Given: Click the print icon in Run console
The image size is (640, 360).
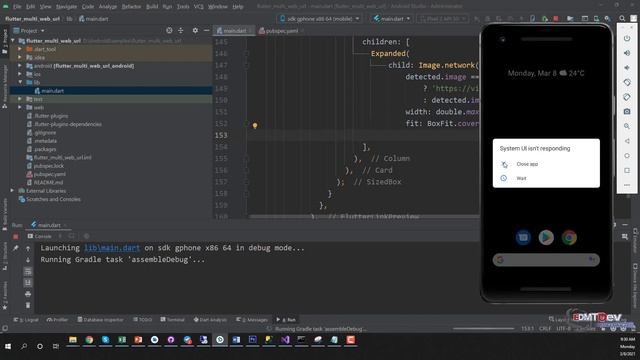Looking at the screenshot, I should pyautogui.click(x=28, y=294).
